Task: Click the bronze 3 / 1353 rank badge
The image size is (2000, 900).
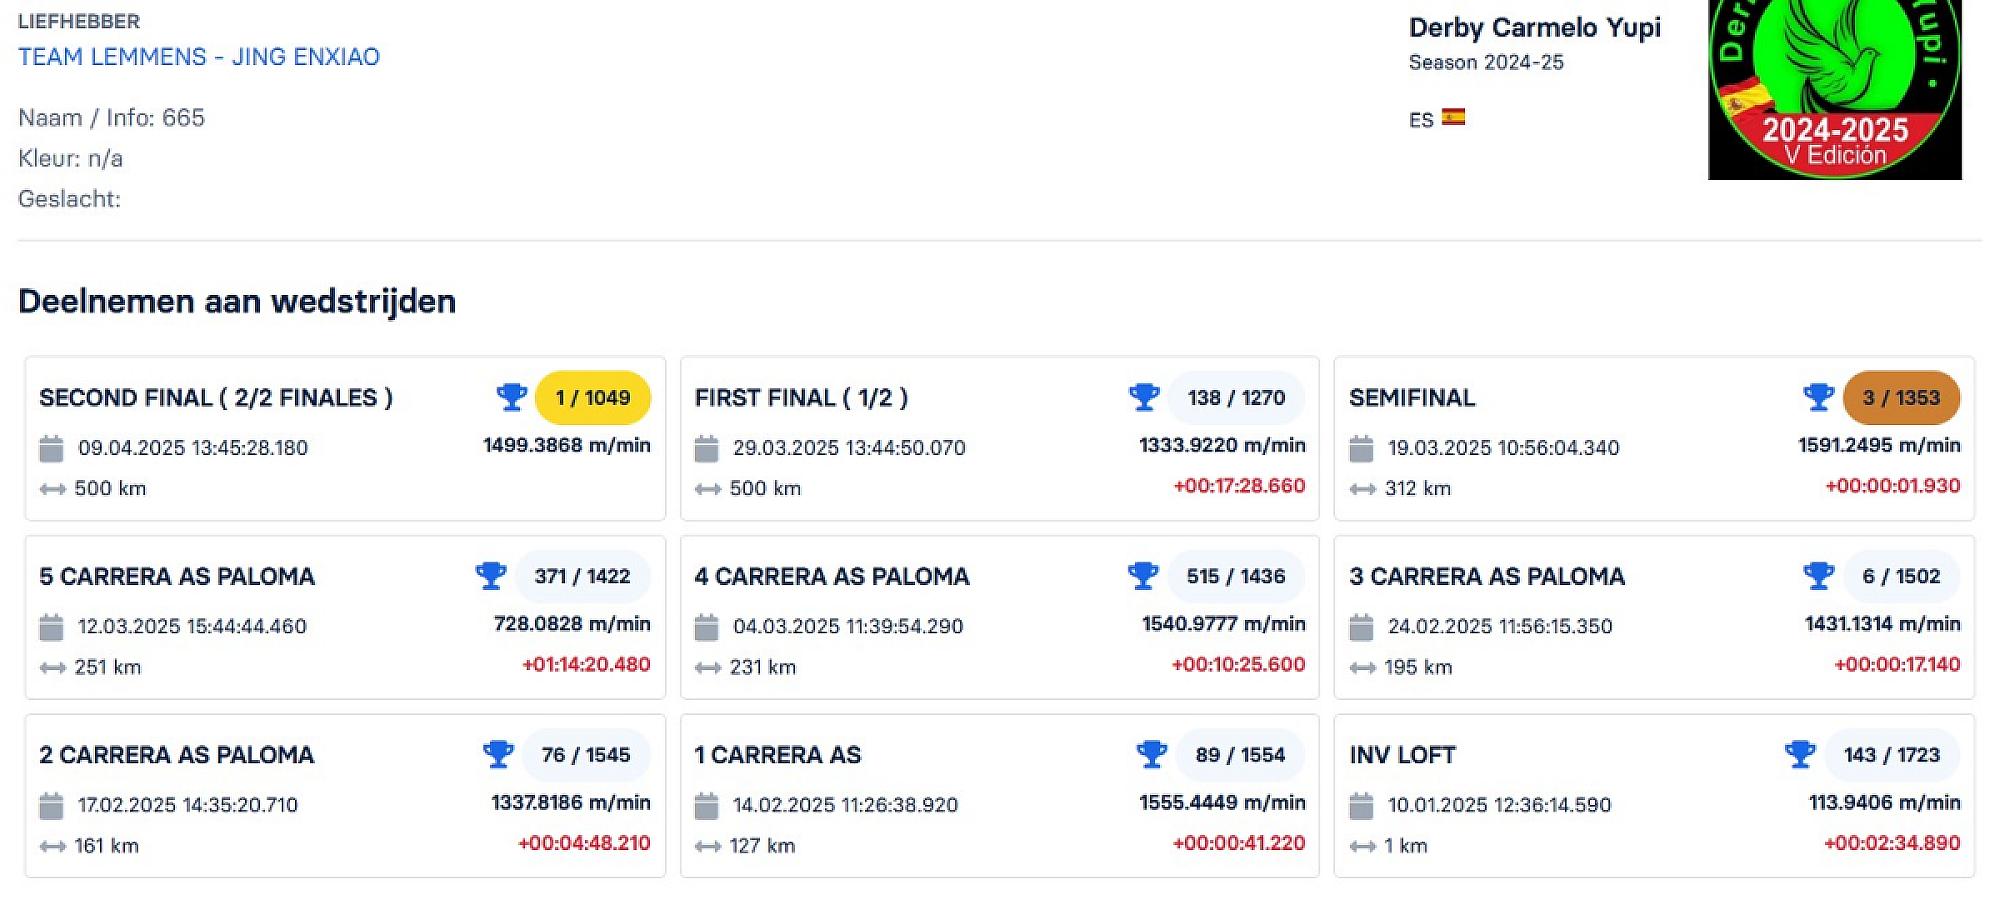Action: (1900, 398)
